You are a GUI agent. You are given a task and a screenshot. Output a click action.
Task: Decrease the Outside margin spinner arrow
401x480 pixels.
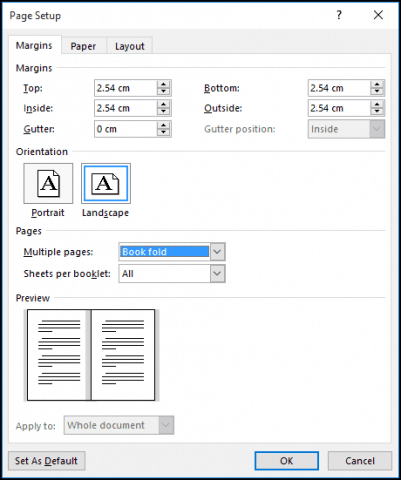377,112
